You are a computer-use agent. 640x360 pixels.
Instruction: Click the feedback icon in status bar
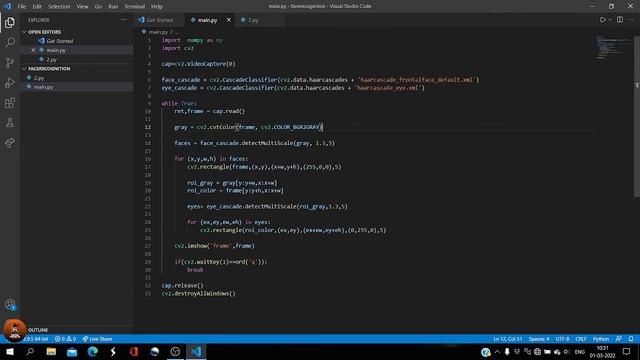click(619, 339)
